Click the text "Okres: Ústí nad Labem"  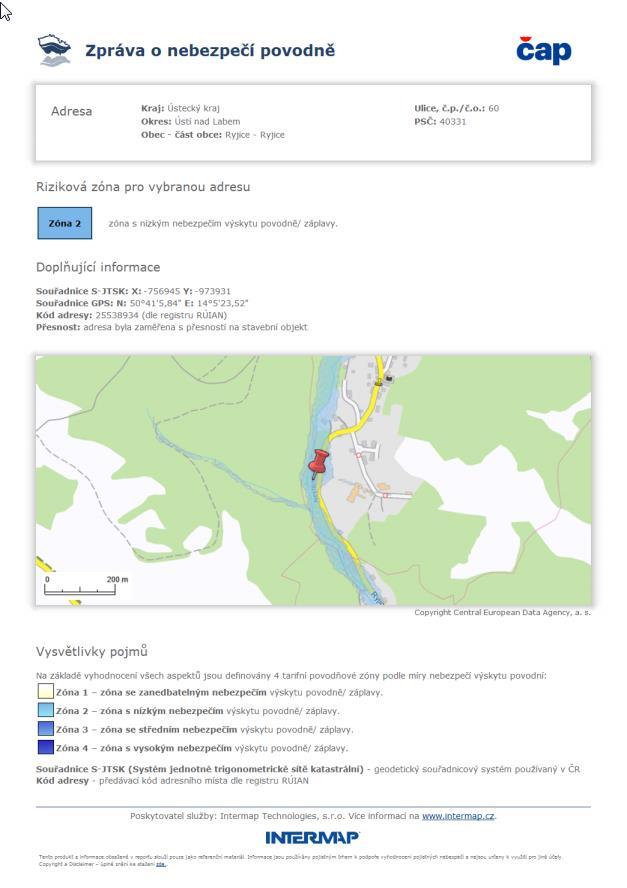pyautogui.click(x=190, y=121)
